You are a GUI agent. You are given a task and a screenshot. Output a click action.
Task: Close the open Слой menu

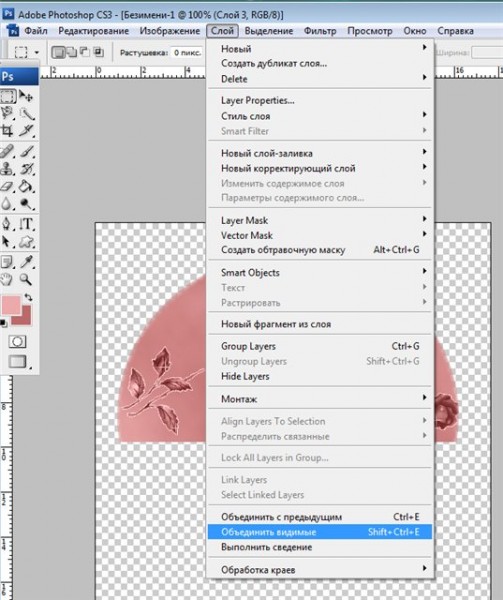click(222, 31)
